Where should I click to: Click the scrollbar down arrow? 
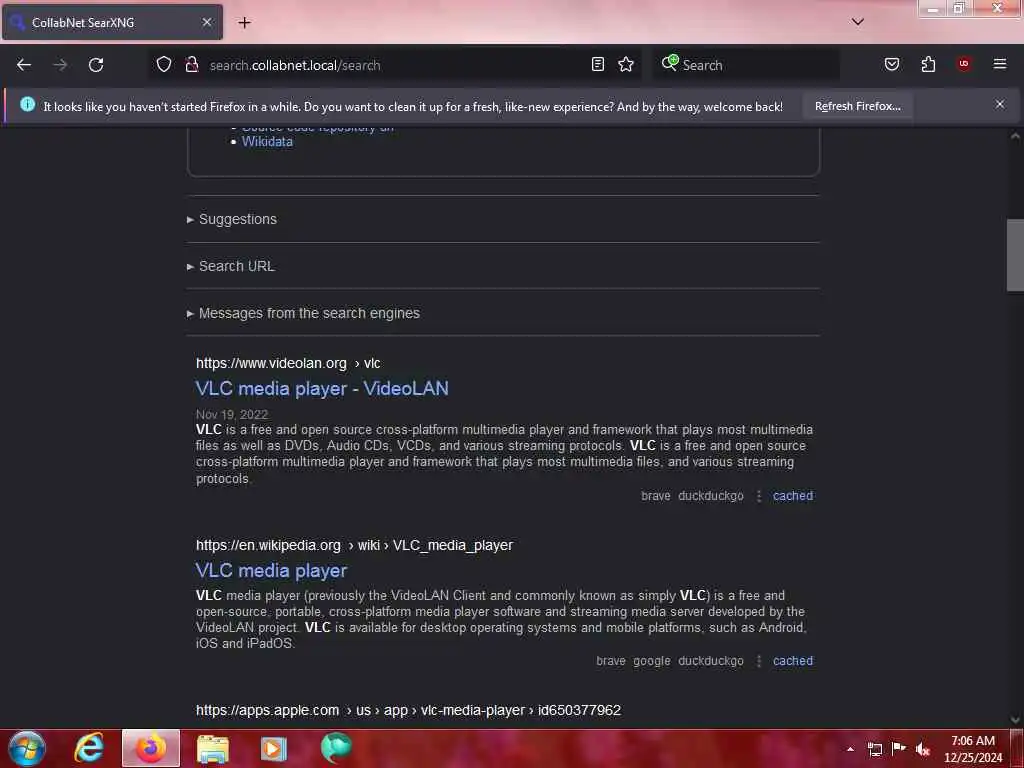point(1016,720)
